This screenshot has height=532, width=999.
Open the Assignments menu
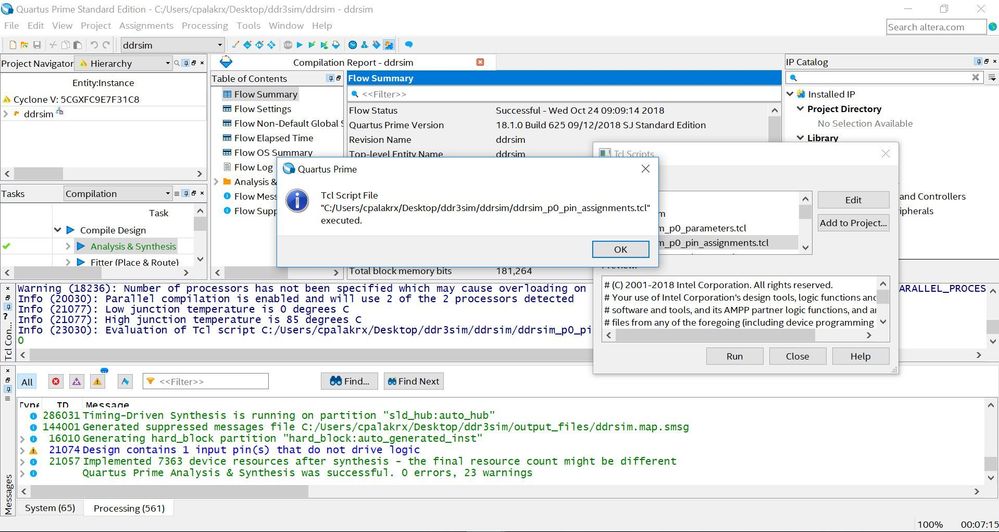point(146,25)
